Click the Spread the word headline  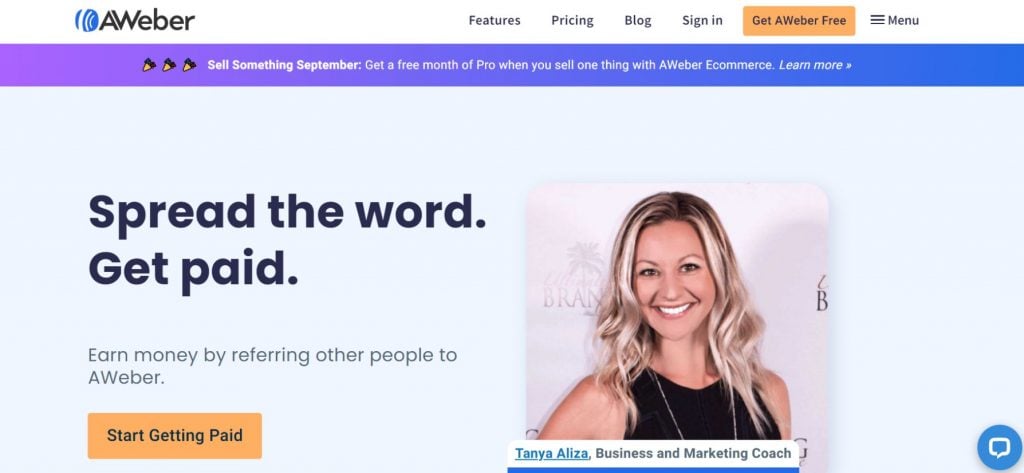(x=287, y=240)
